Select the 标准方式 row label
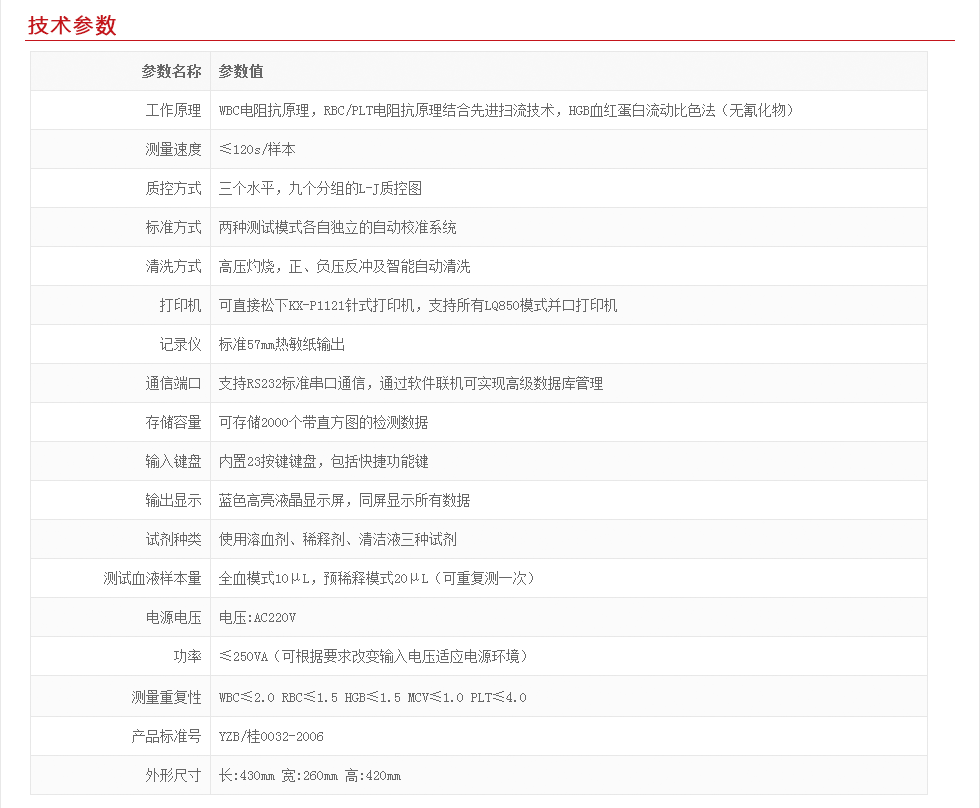The image size is (980, 808). point(173,227)
